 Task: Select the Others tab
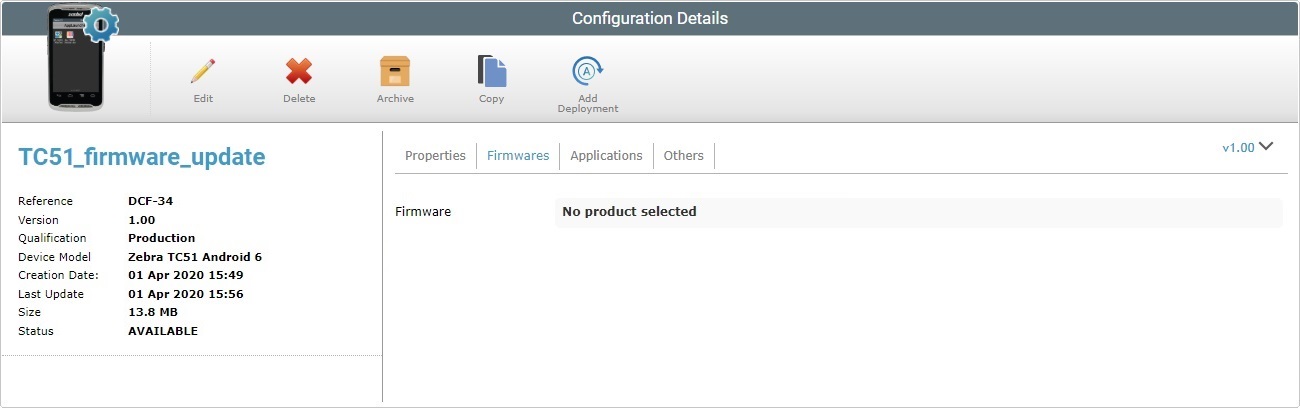tap(684, 155)
